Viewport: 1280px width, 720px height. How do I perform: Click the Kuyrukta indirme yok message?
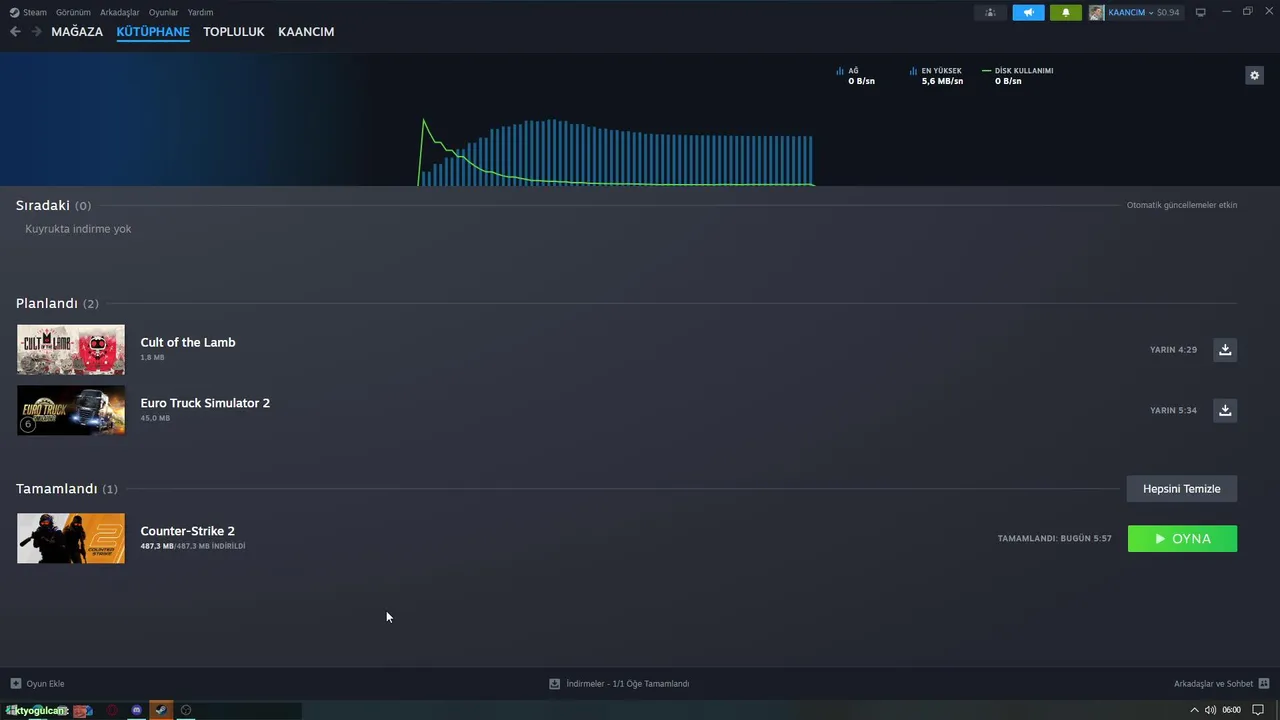78,229
